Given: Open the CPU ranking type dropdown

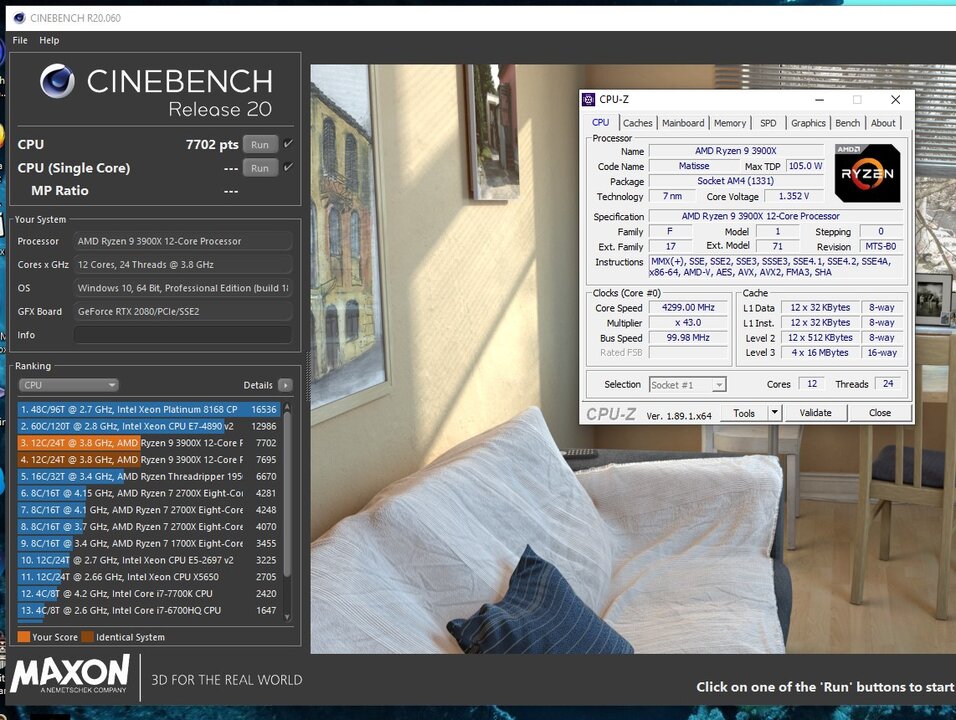Looking at the screenshot, I should (x=68, y=385).
